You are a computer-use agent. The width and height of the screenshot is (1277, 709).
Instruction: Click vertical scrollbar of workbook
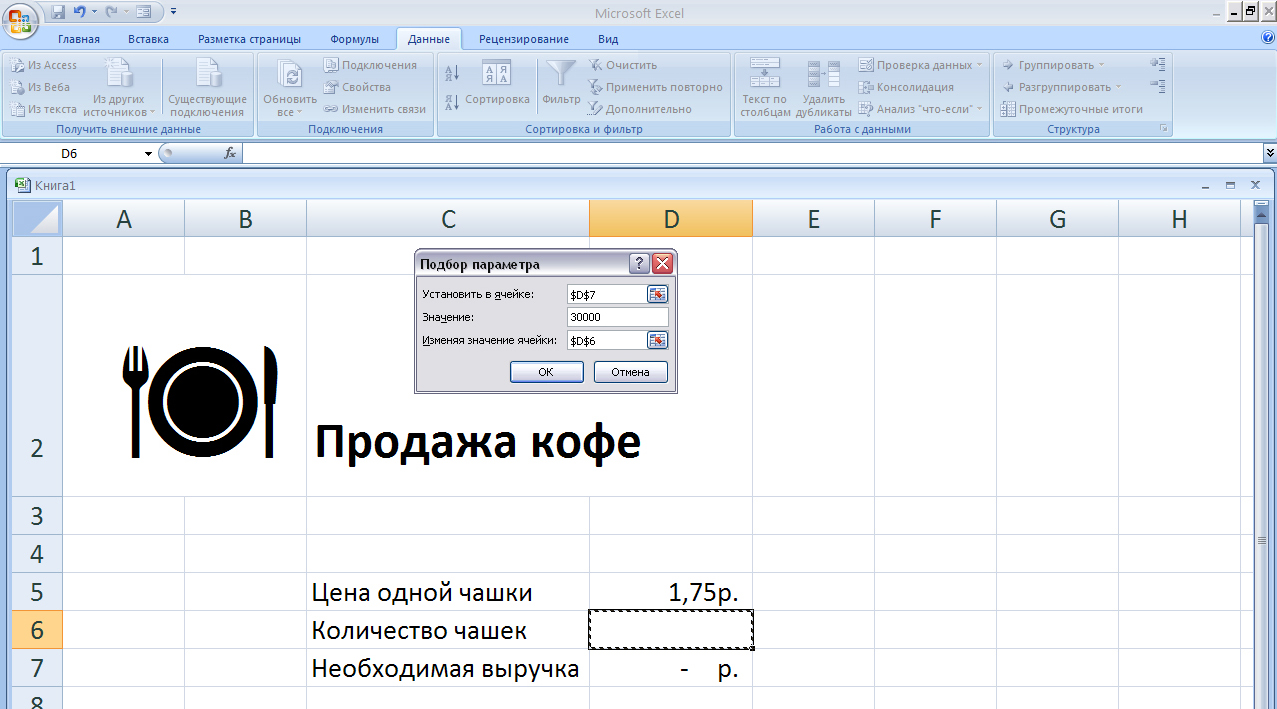click(1261, 460)
